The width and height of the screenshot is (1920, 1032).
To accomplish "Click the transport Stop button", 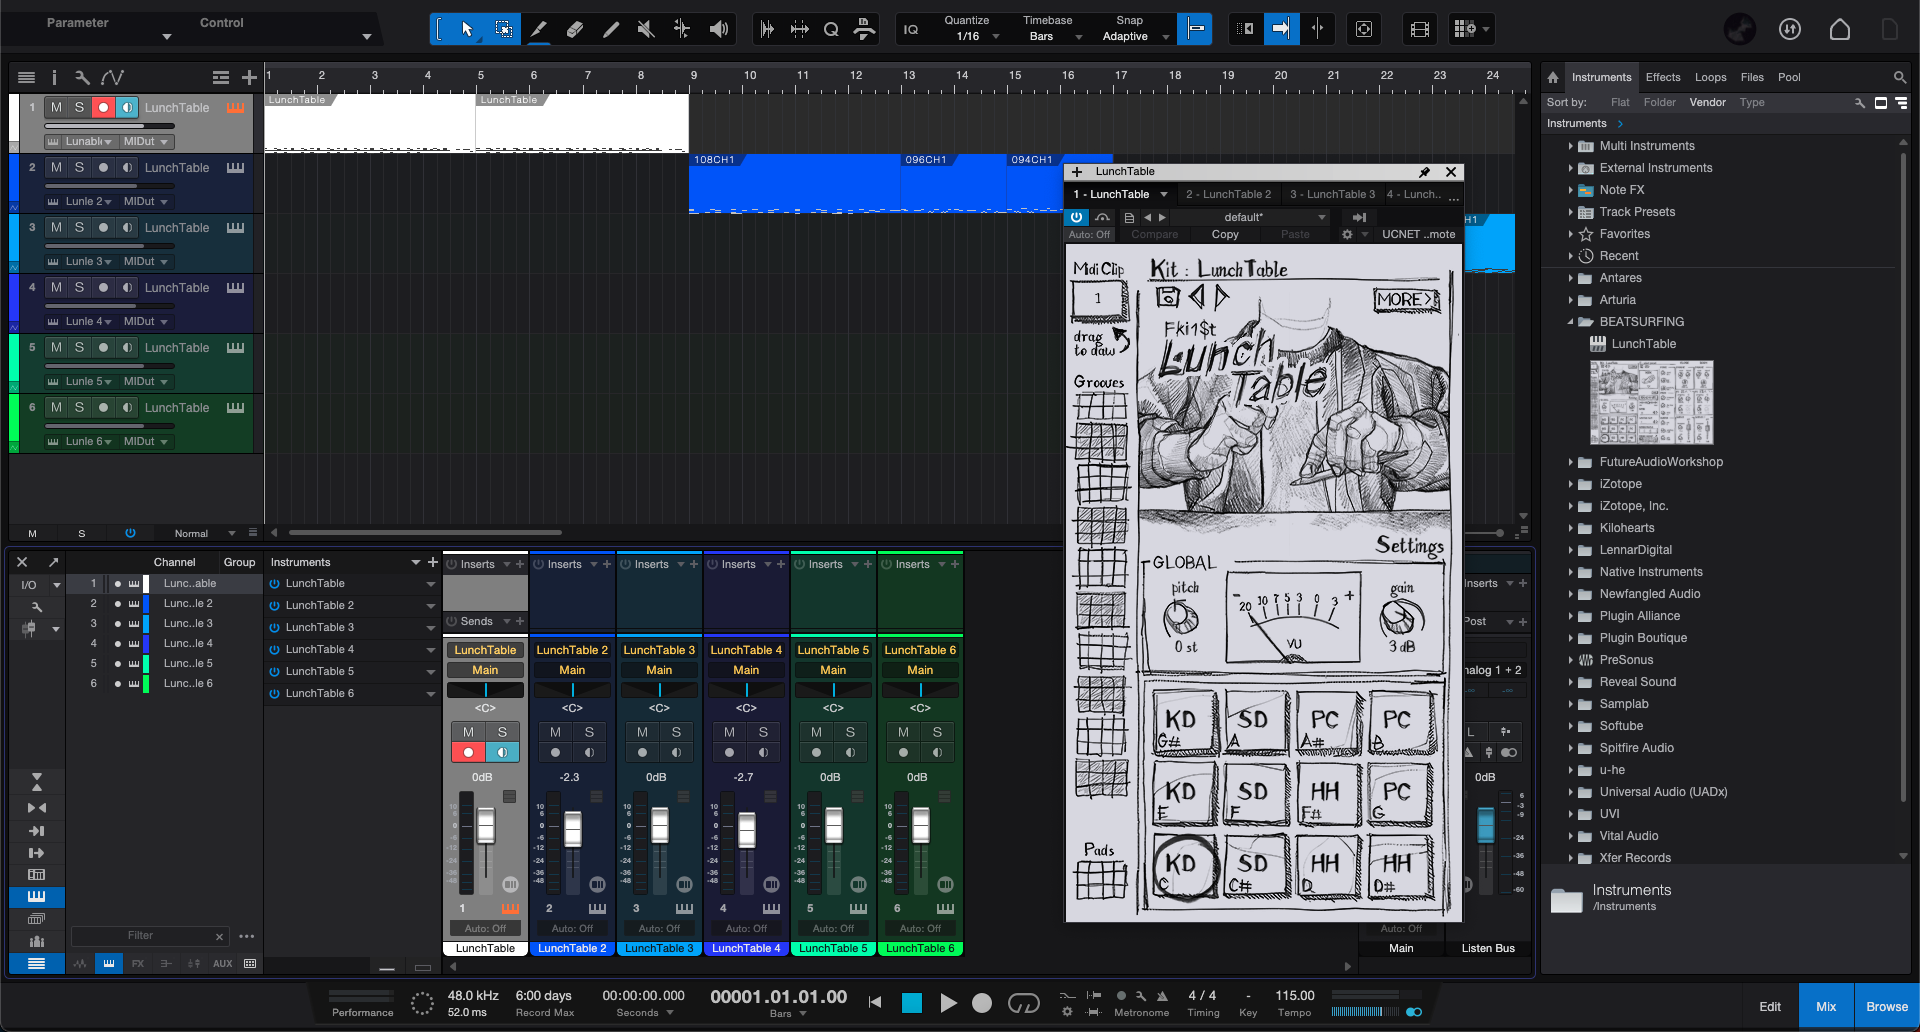I will [x=912, y=1003].
